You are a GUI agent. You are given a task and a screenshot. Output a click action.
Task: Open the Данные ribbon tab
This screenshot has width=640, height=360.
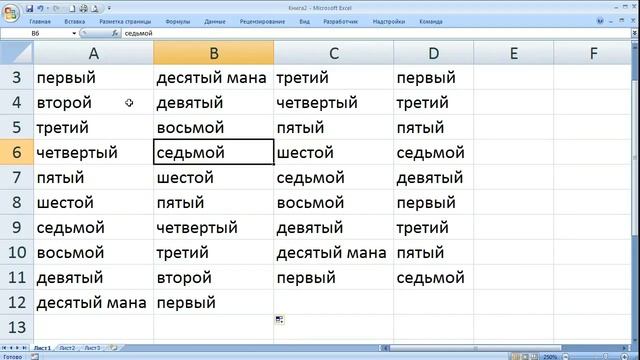[x=215, y=22]
